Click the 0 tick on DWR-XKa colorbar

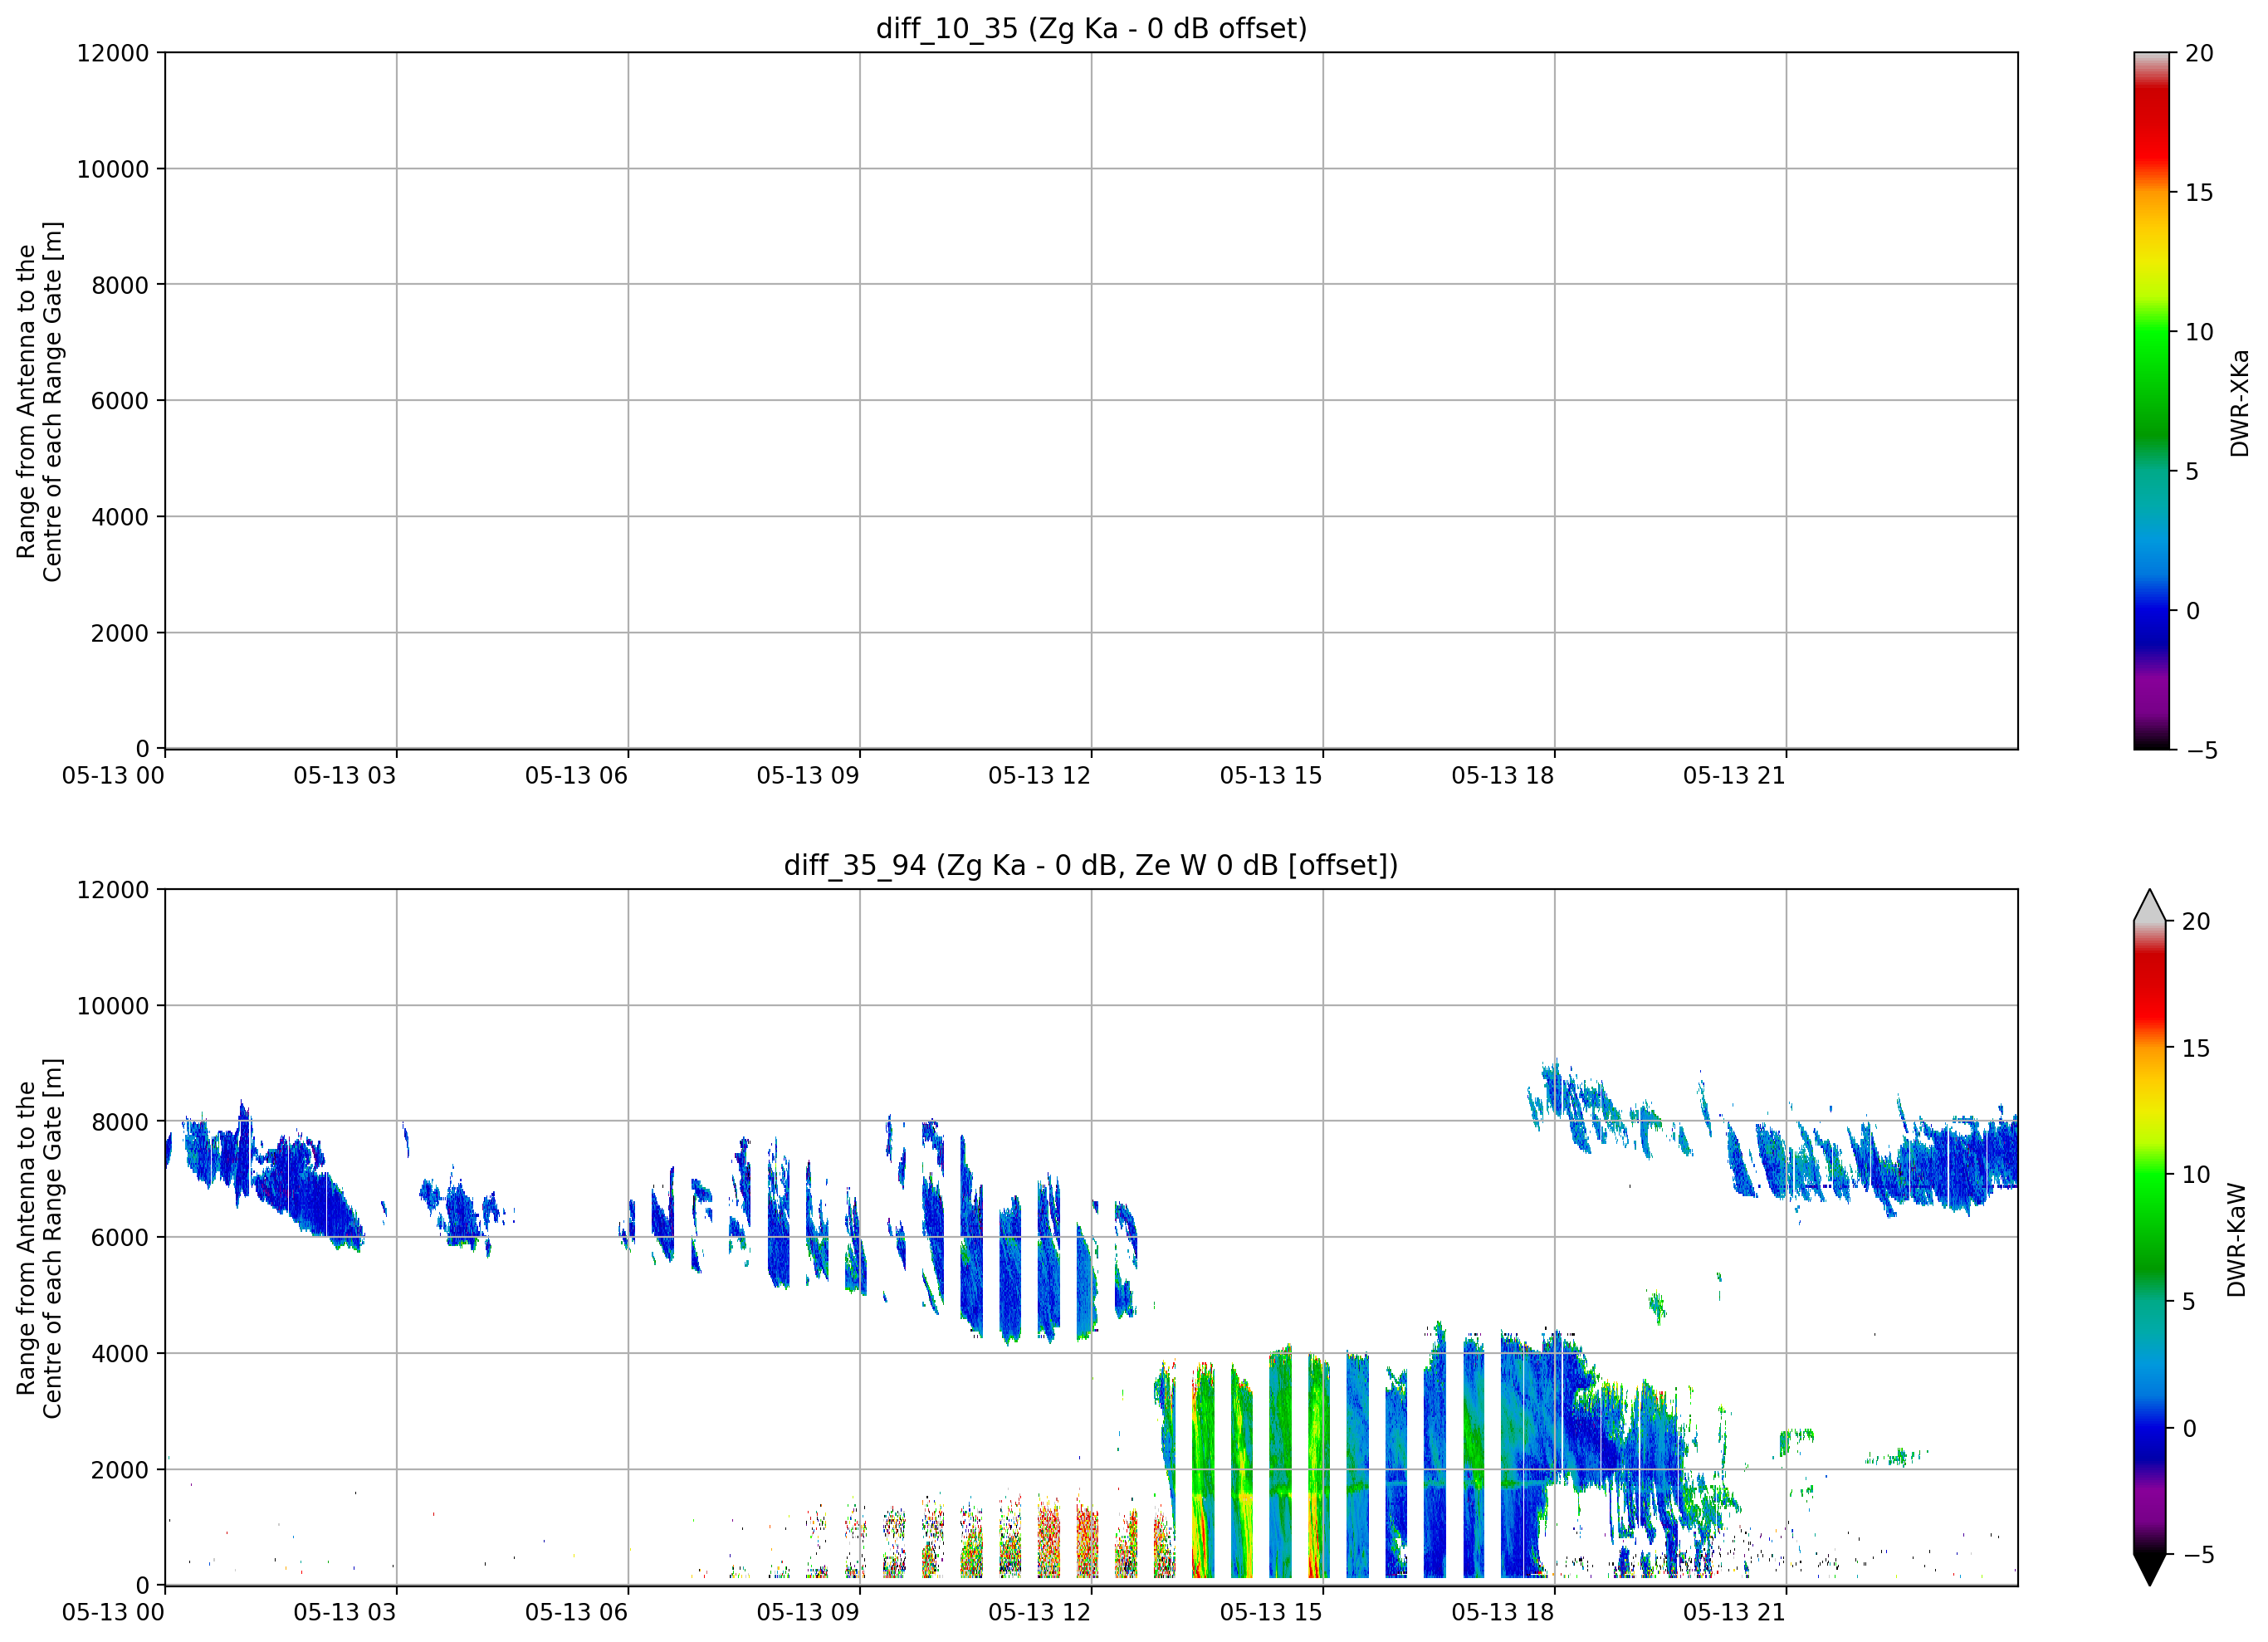click(x=2192, y=611)
